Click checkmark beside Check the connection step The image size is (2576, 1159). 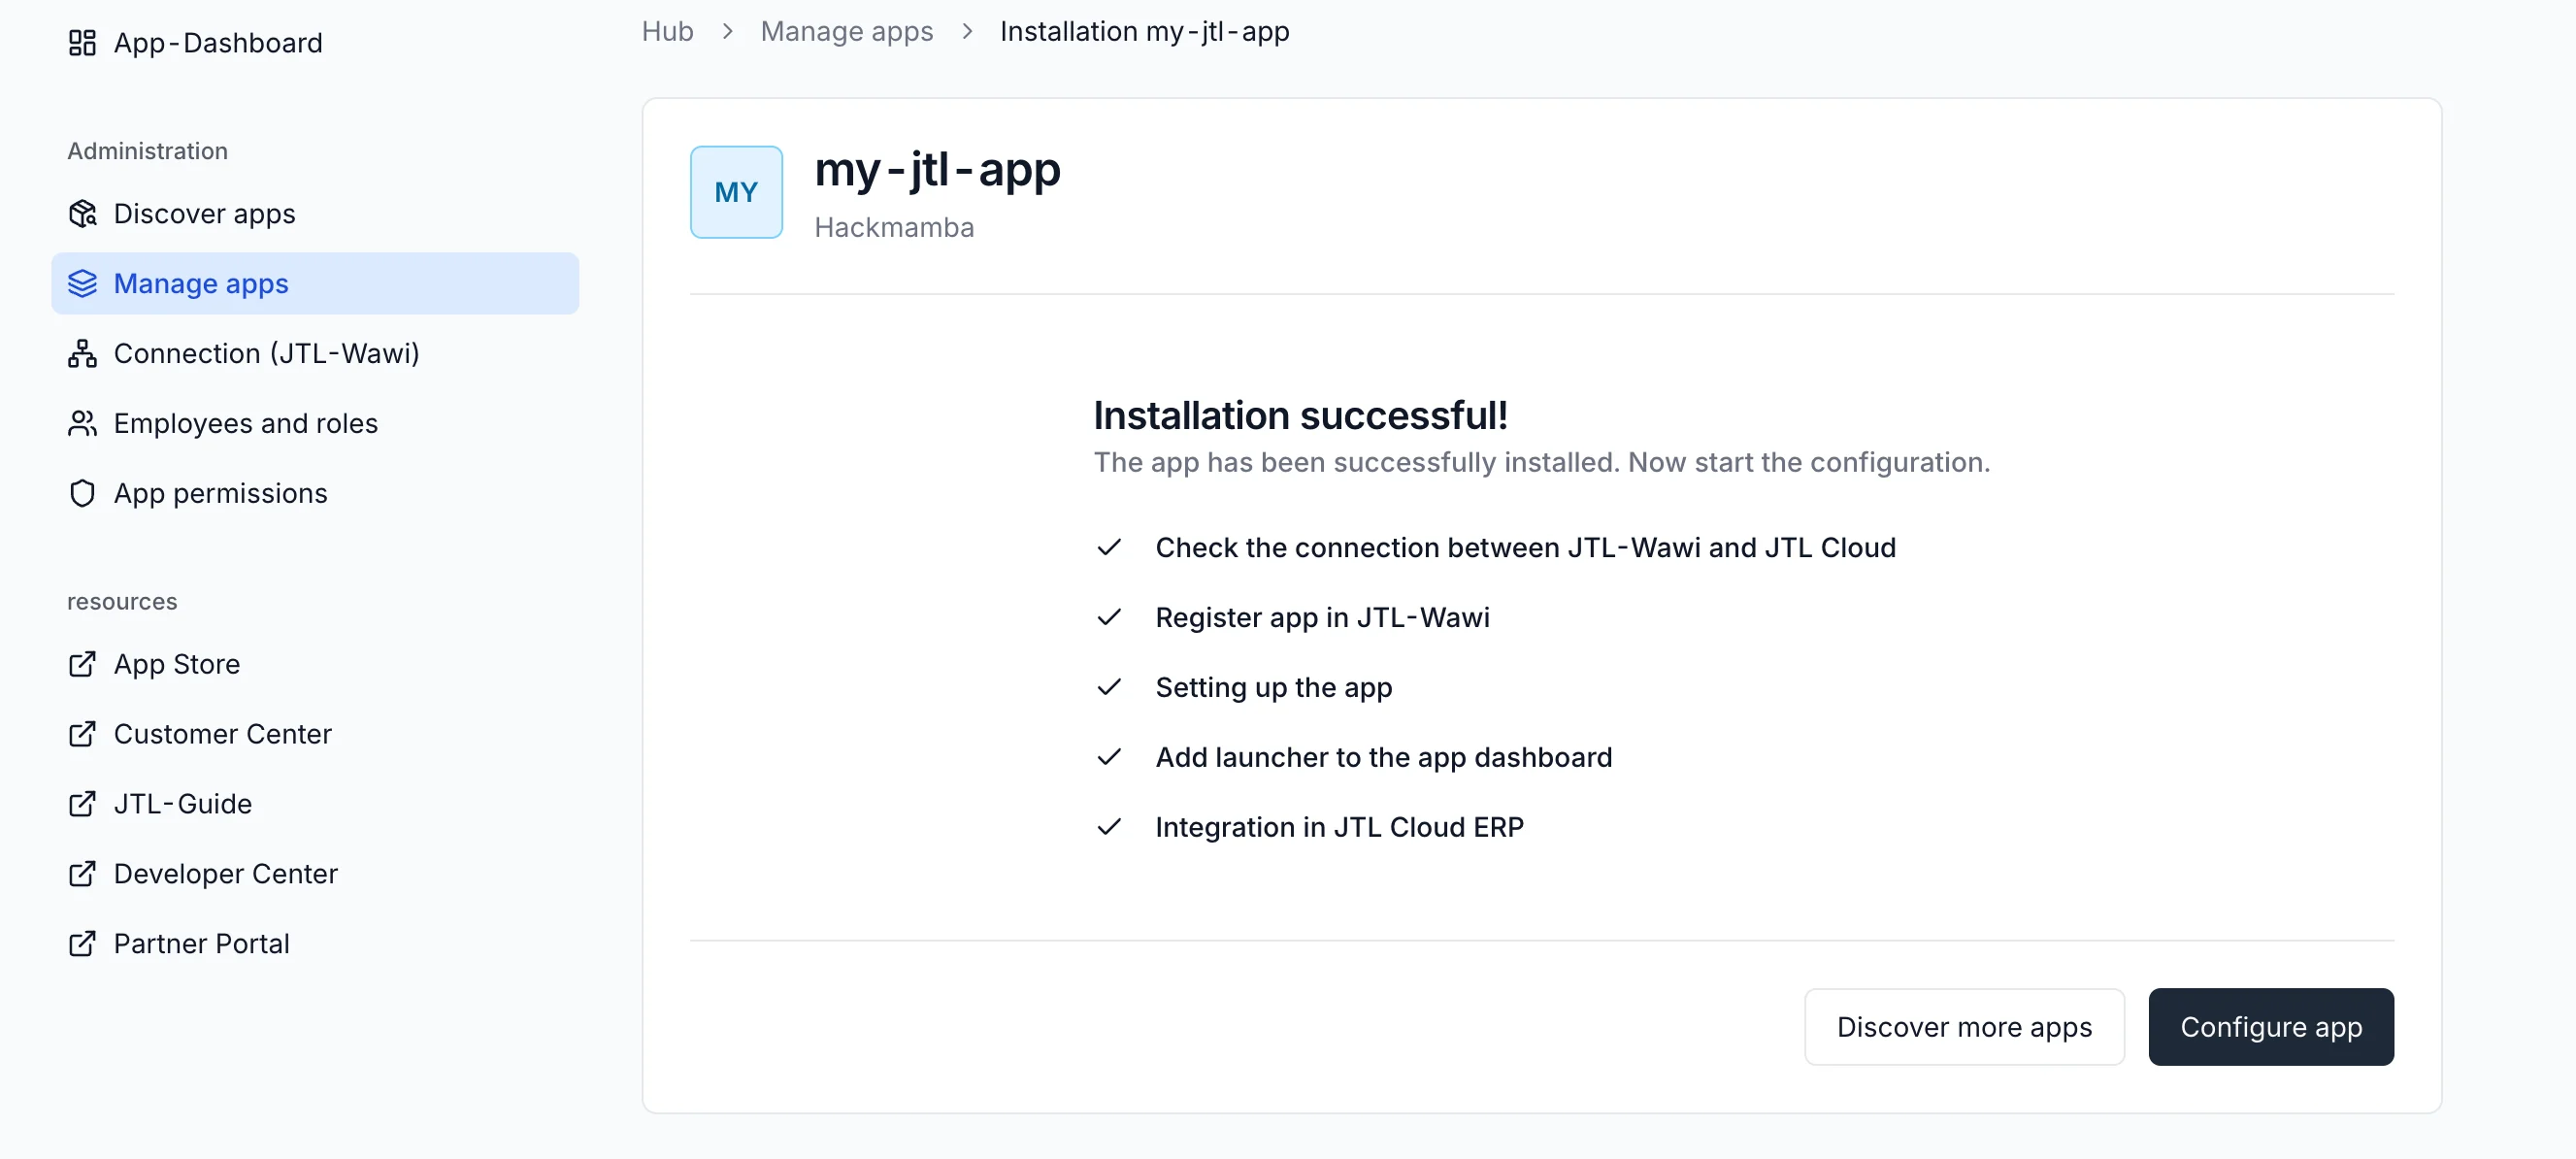click(1109, 548)
